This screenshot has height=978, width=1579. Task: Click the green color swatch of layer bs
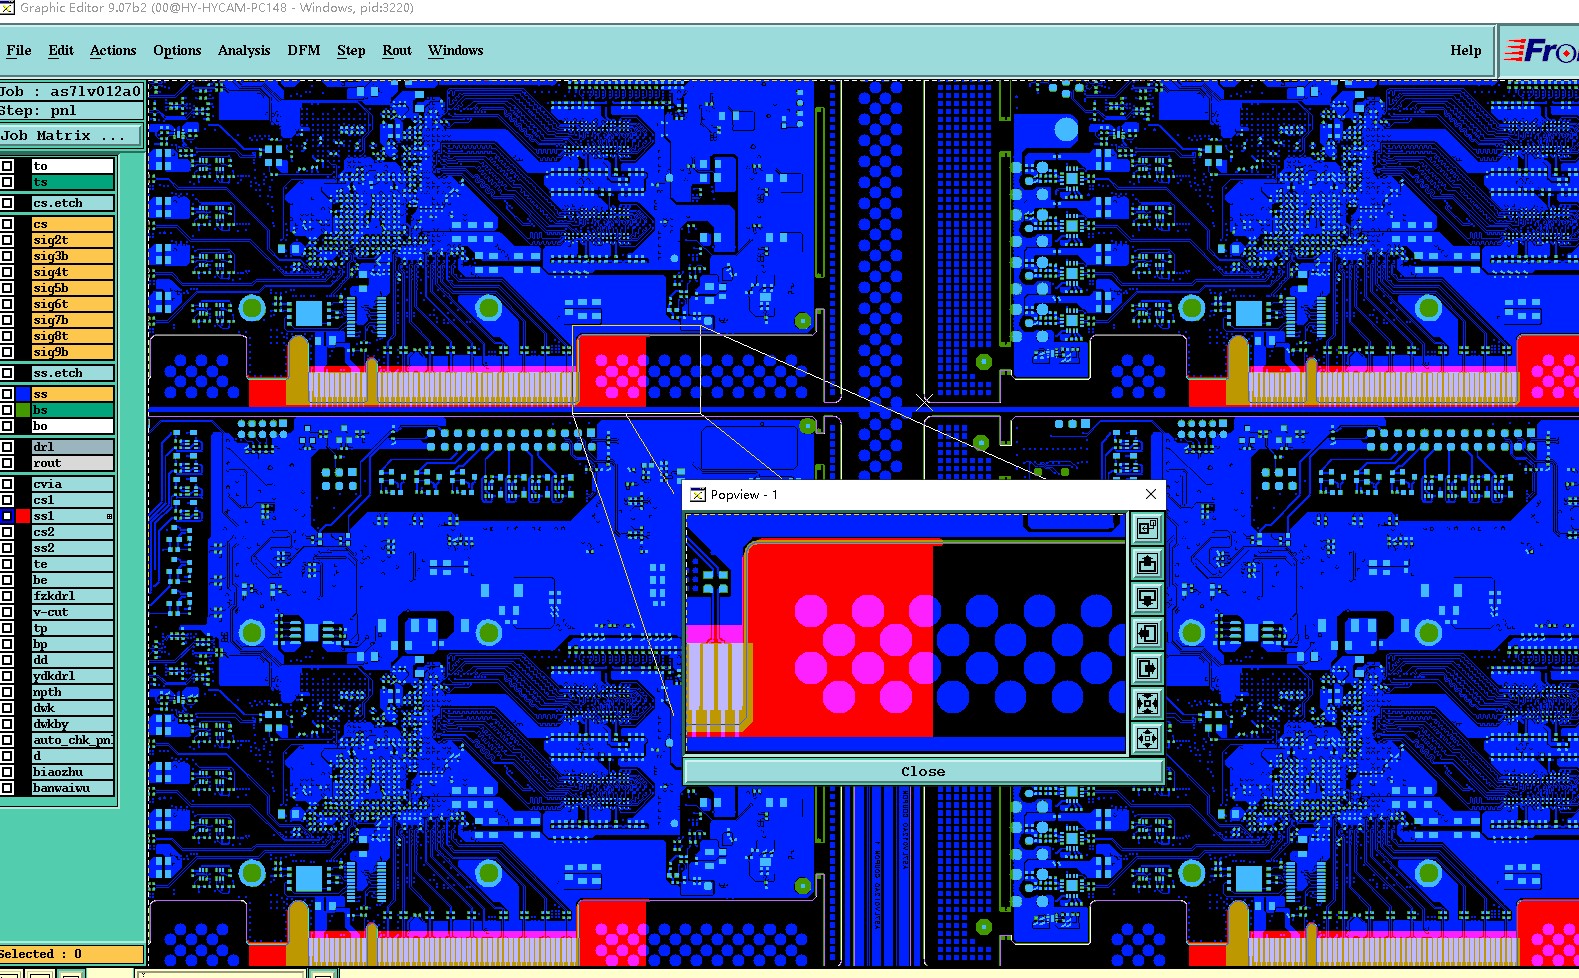click(22, 410)
